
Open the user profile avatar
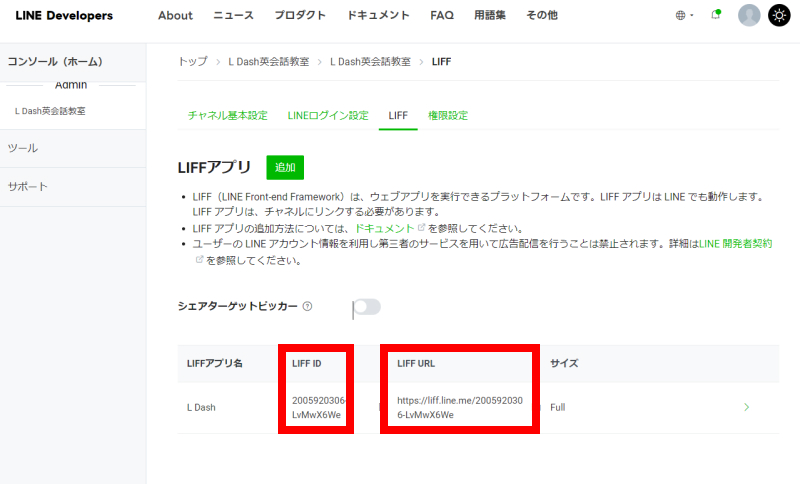tap(749, 15)
